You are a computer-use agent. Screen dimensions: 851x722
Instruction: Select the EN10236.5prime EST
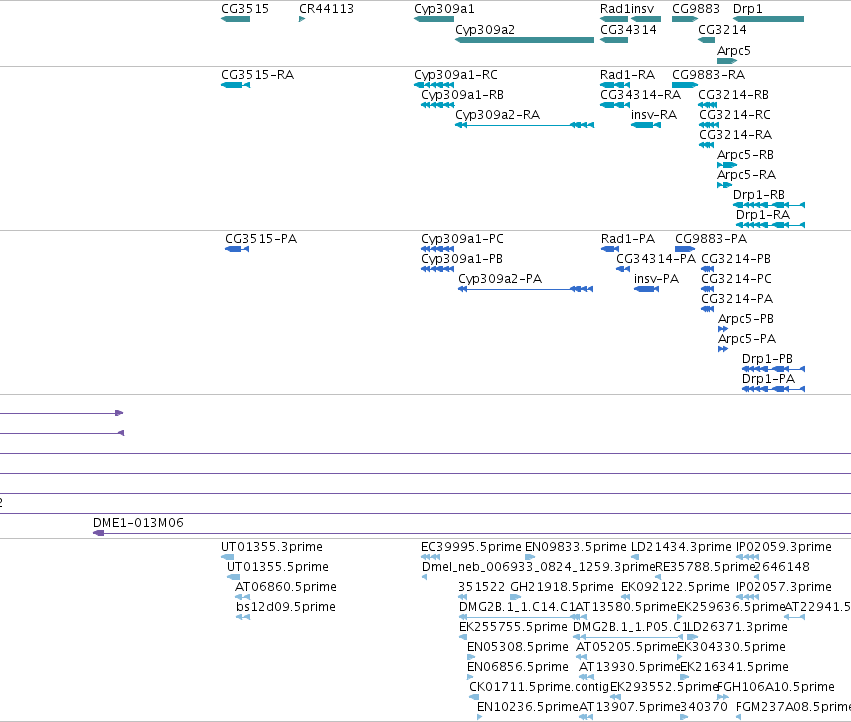(528, 707)
